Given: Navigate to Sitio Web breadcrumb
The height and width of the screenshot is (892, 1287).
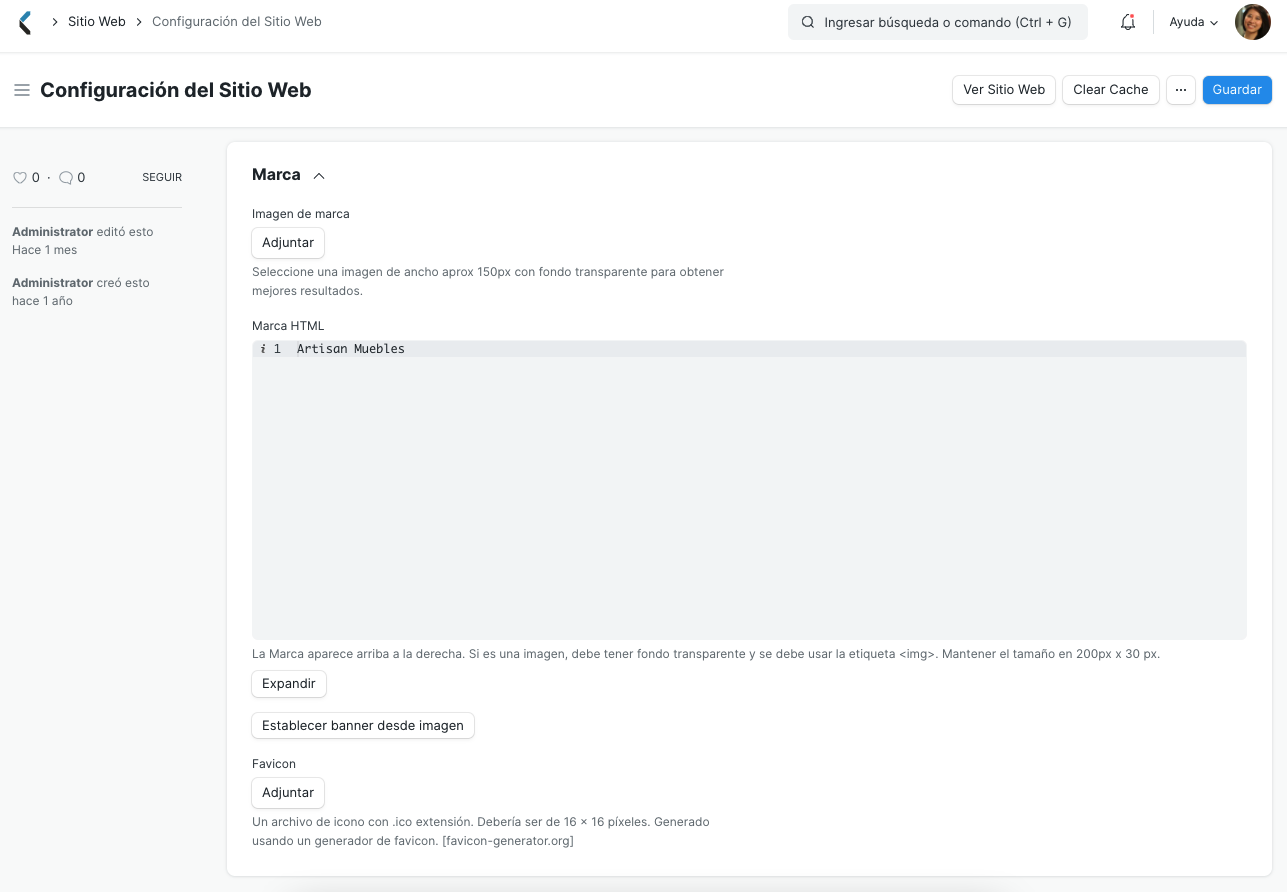Looking at the screenshot, I should 96,21.
